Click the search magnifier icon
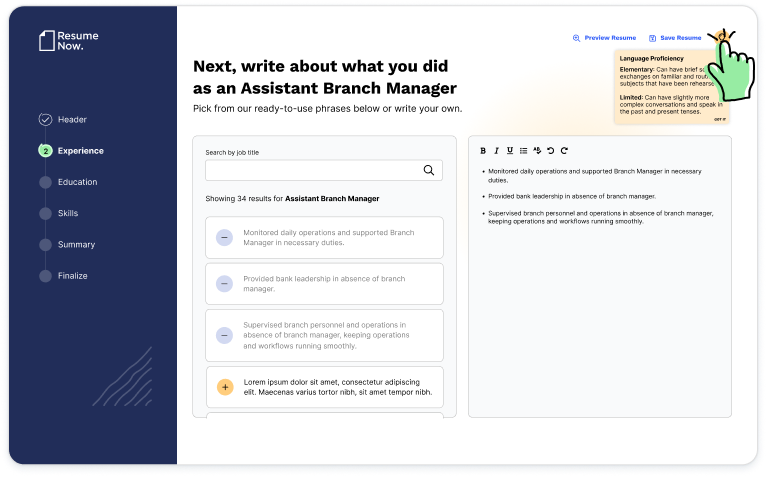The image size is (766, 477). [429, 170]
